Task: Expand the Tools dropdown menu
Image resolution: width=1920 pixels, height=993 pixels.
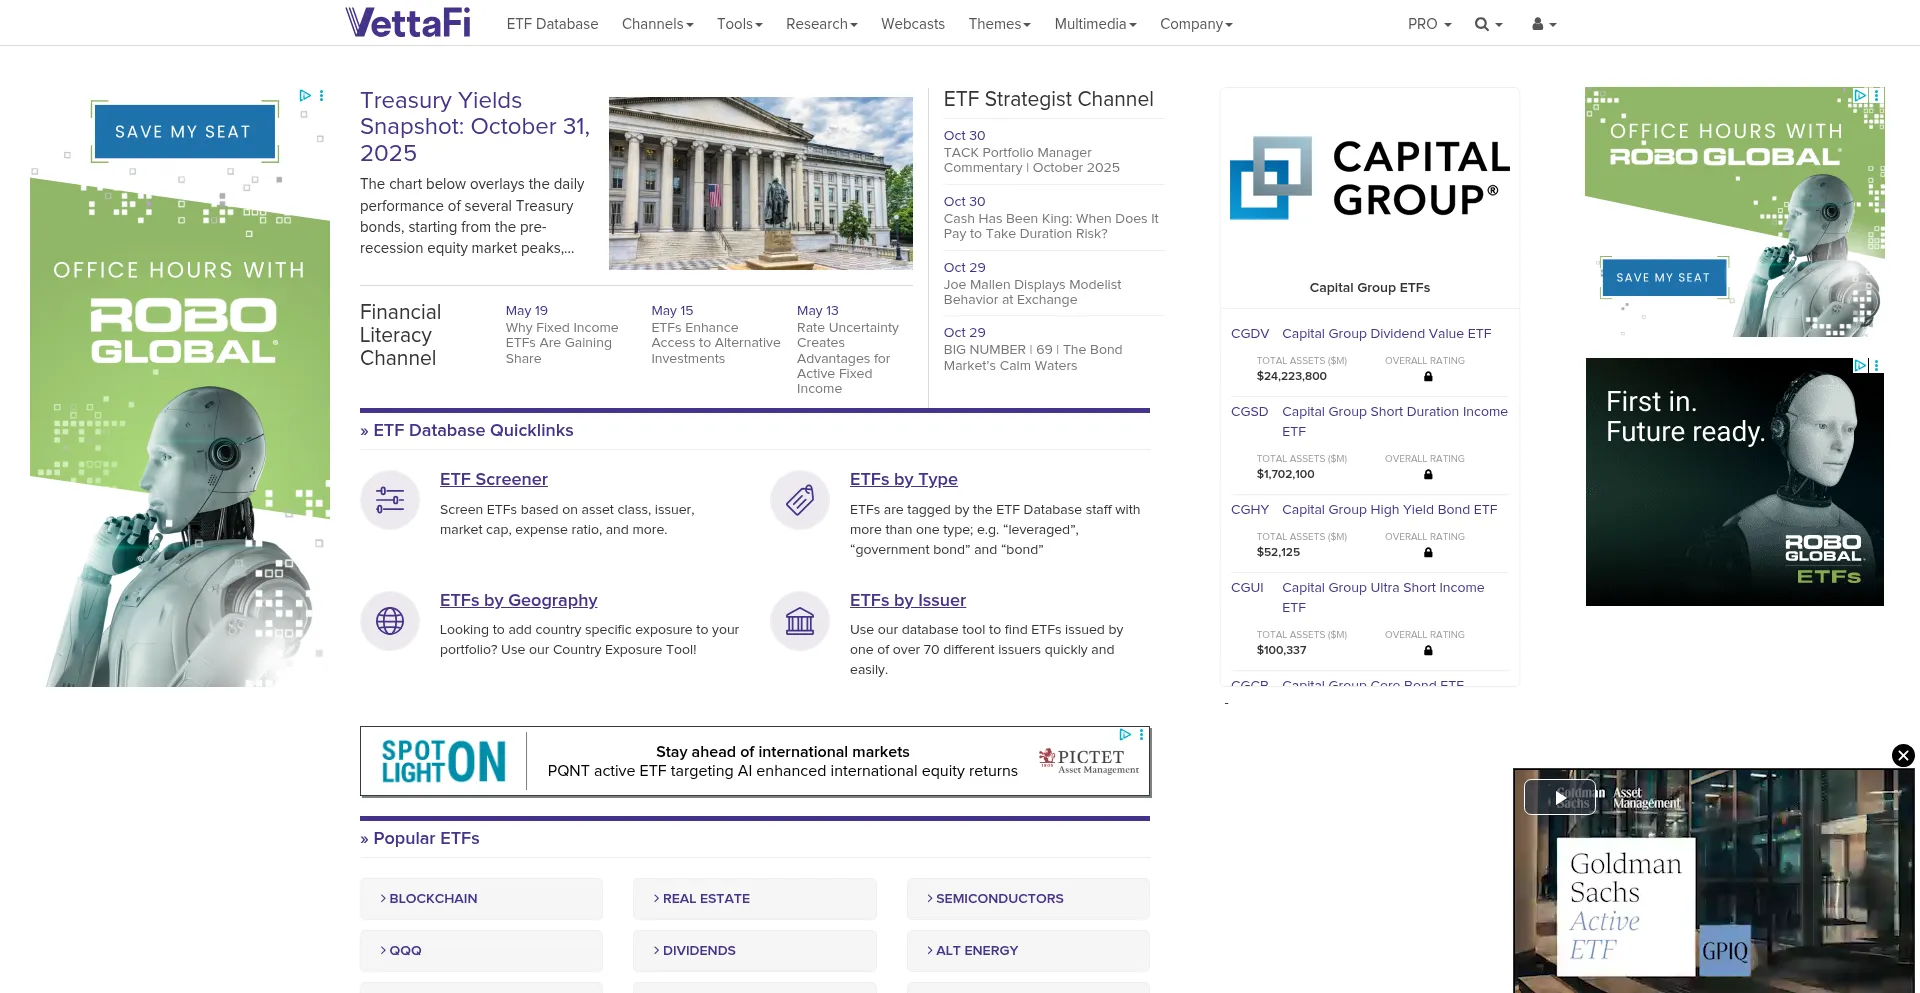Action: coord(739,24)
